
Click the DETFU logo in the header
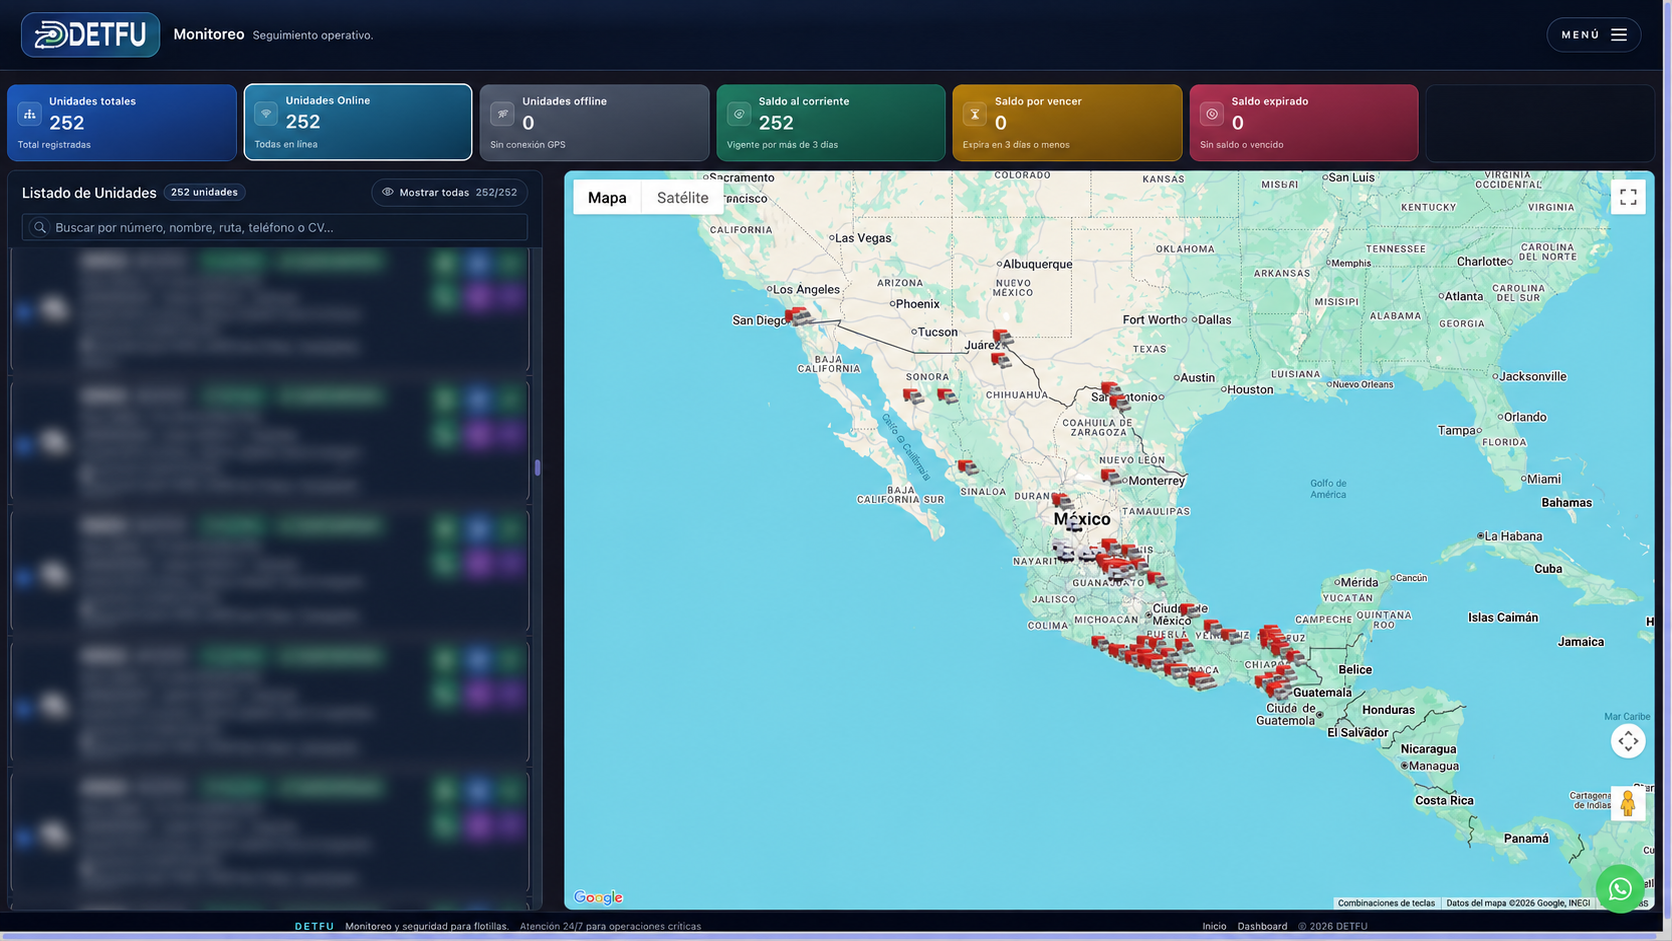point(90,35)
